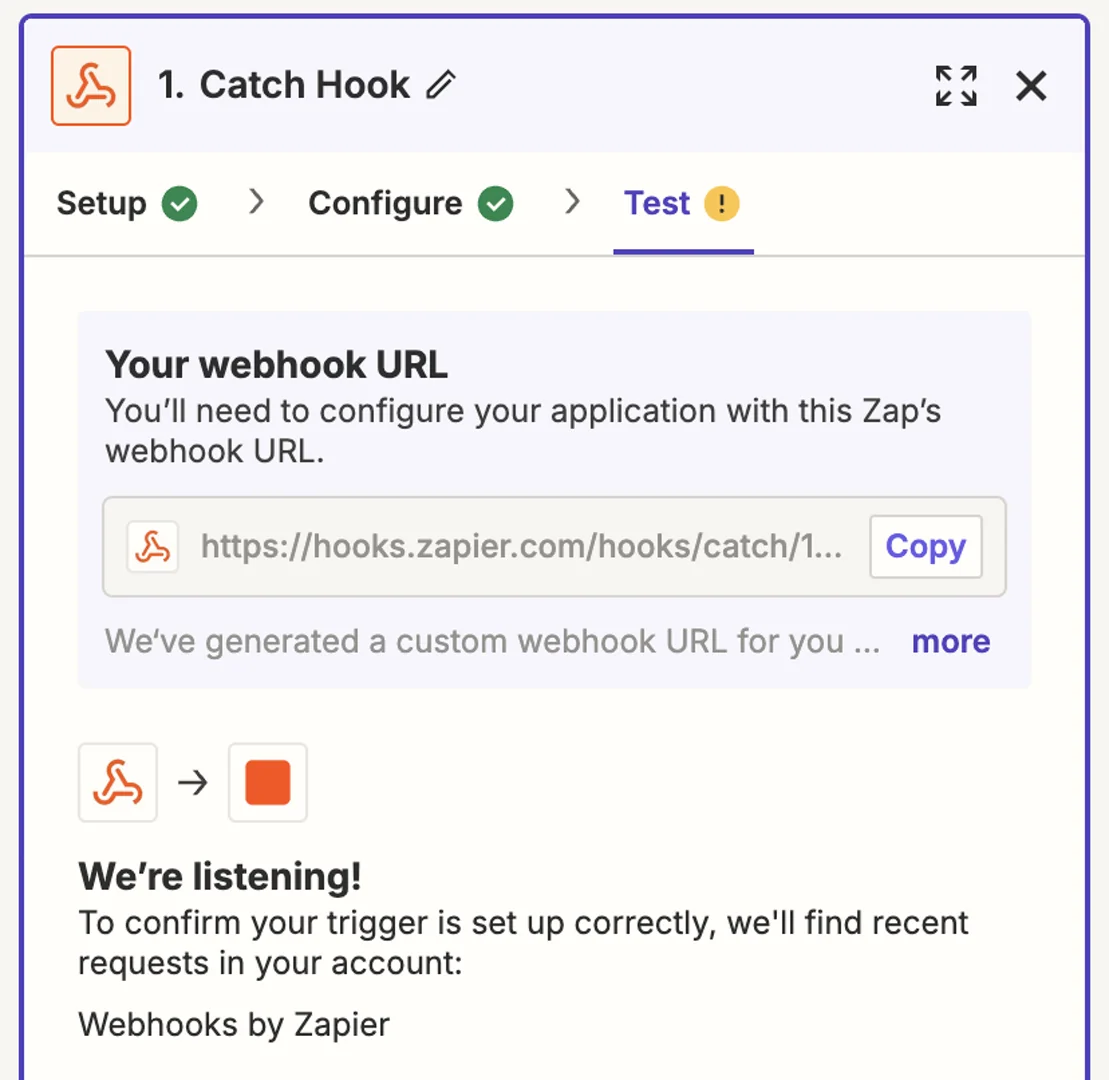Click the webhook icon inside the URL field
1109x1080 pixels.
(x=152, y=546)
